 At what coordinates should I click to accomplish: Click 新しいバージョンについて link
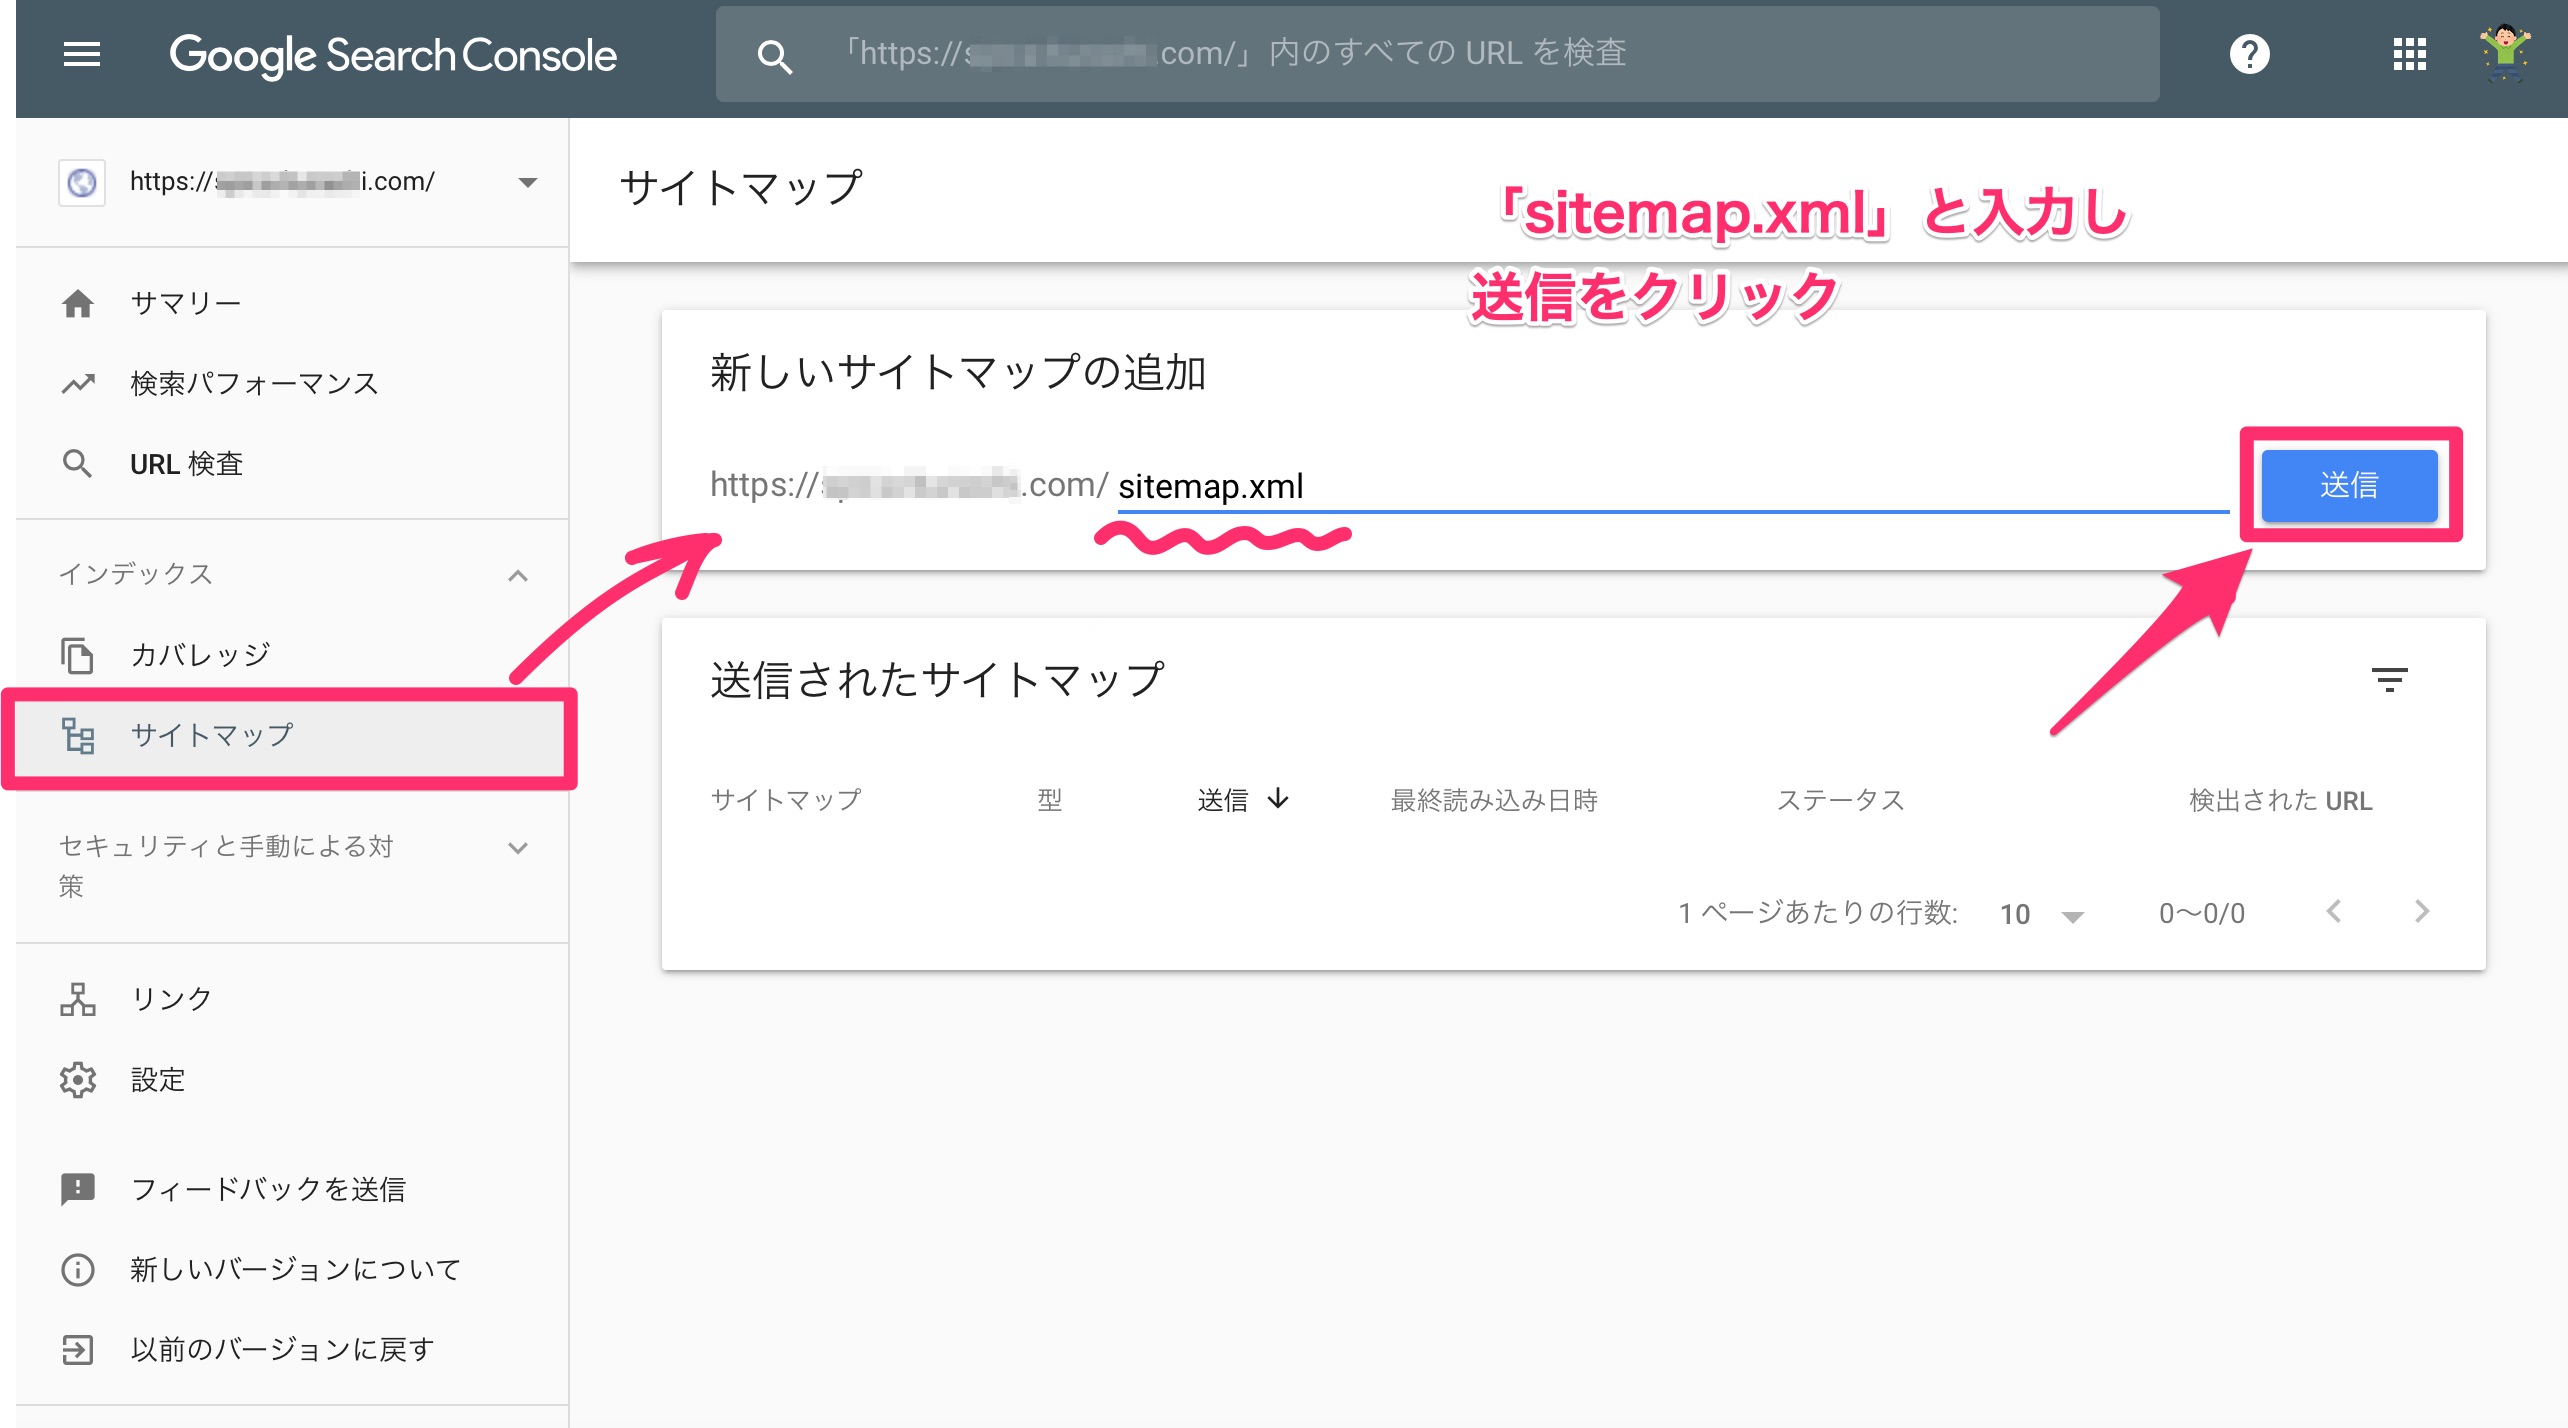(x=296, y=1269)
